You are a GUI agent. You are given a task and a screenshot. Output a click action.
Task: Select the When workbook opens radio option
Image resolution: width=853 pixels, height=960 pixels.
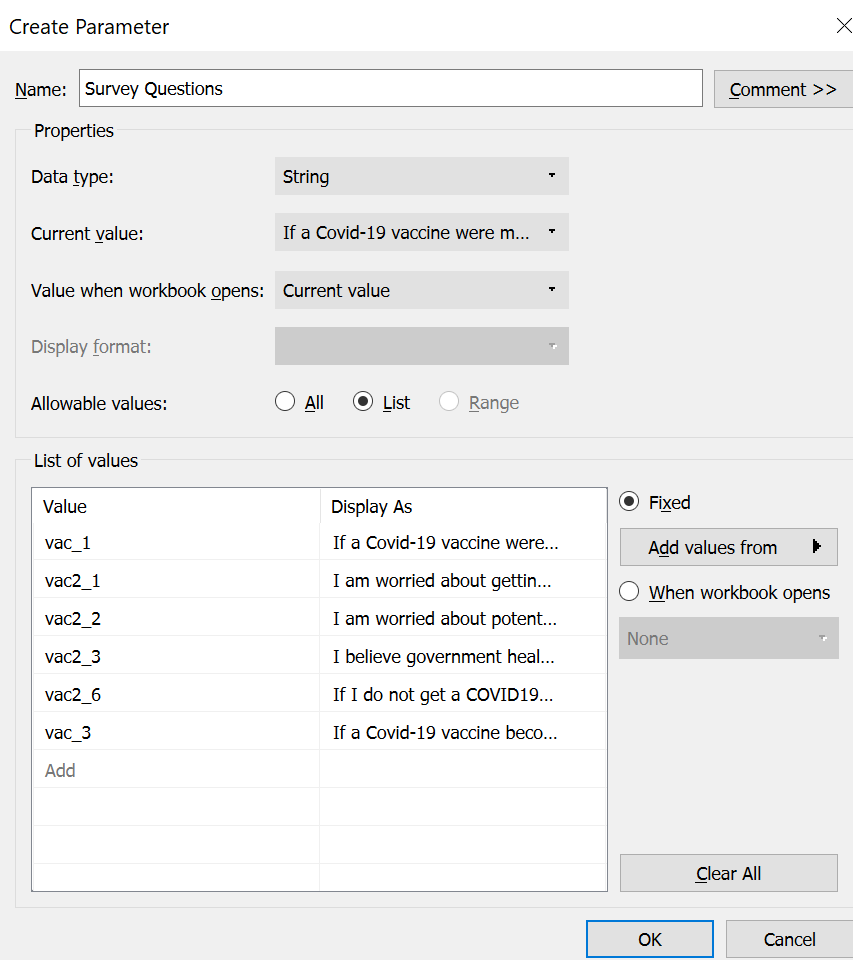pyautogui.click(x=630, y=592)
